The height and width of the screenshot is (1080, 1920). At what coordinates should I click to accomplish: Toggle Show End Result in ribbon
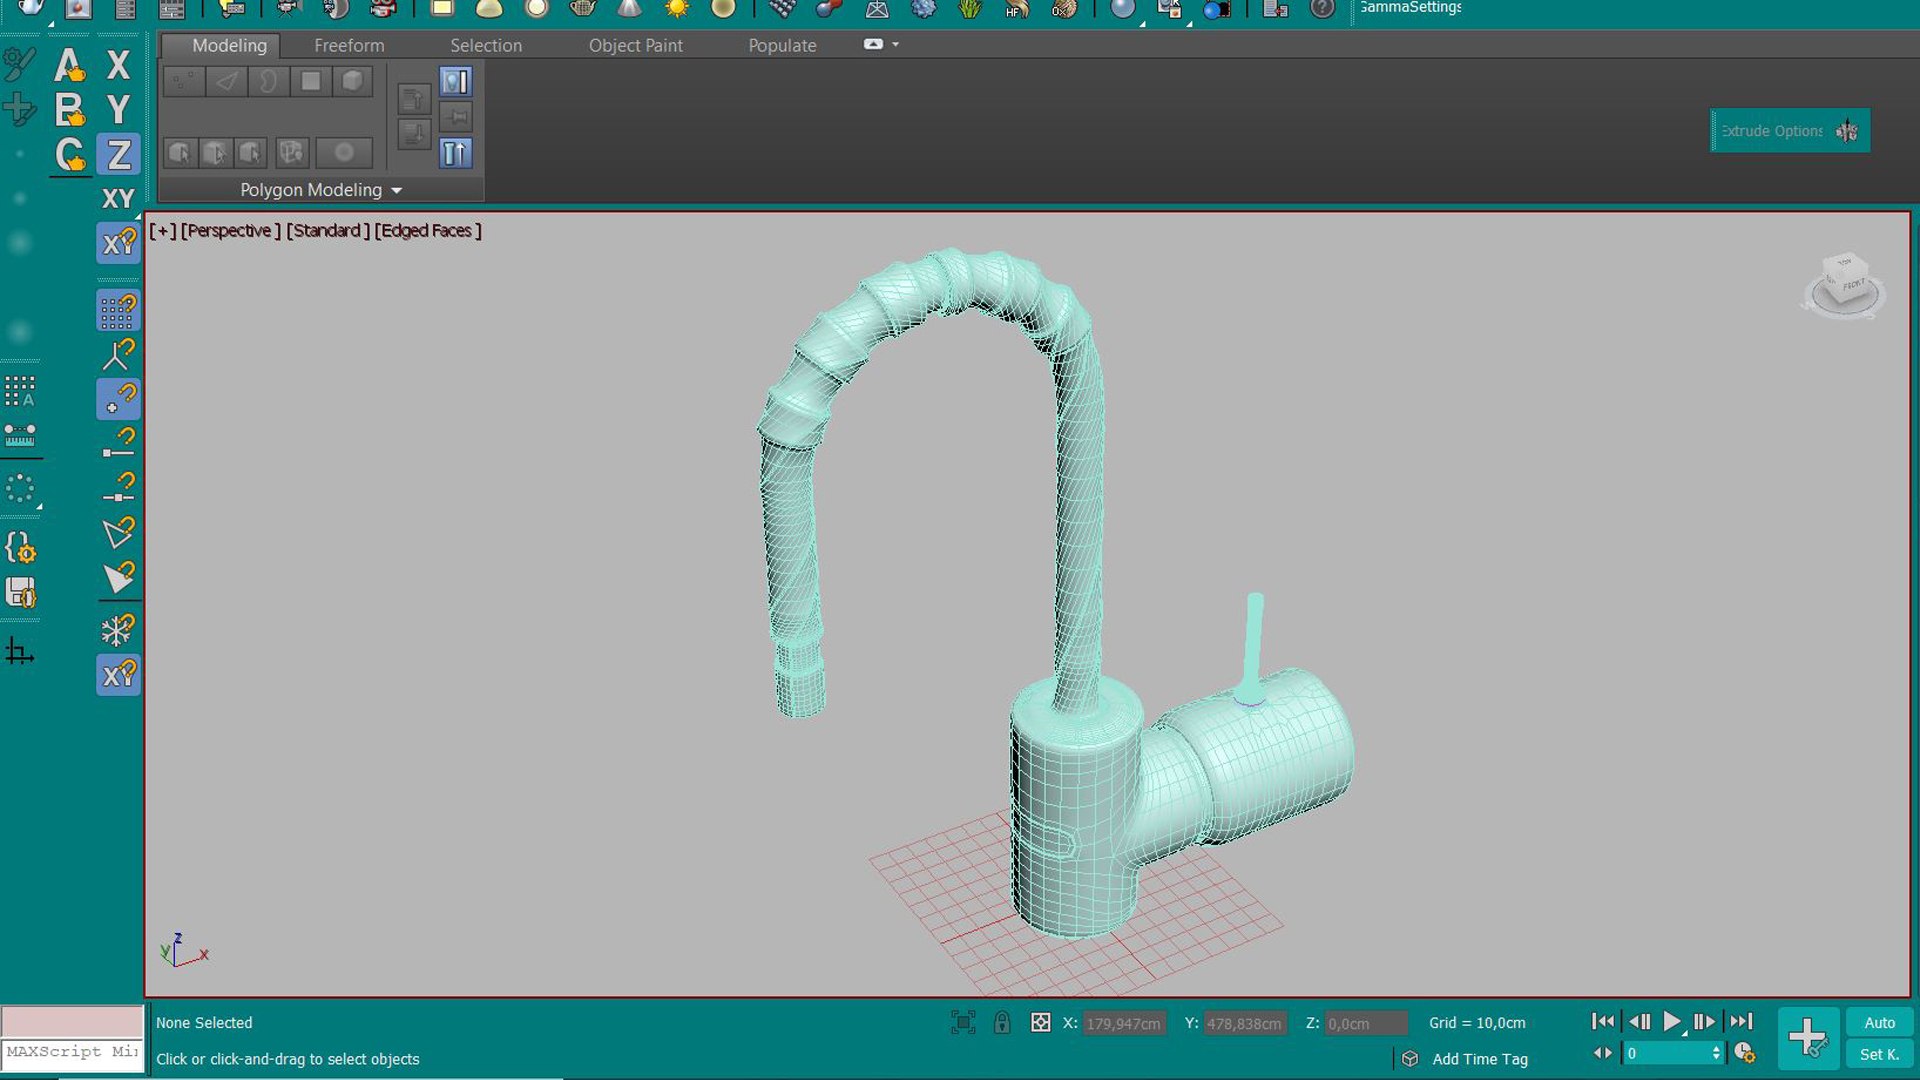[455, 153]
